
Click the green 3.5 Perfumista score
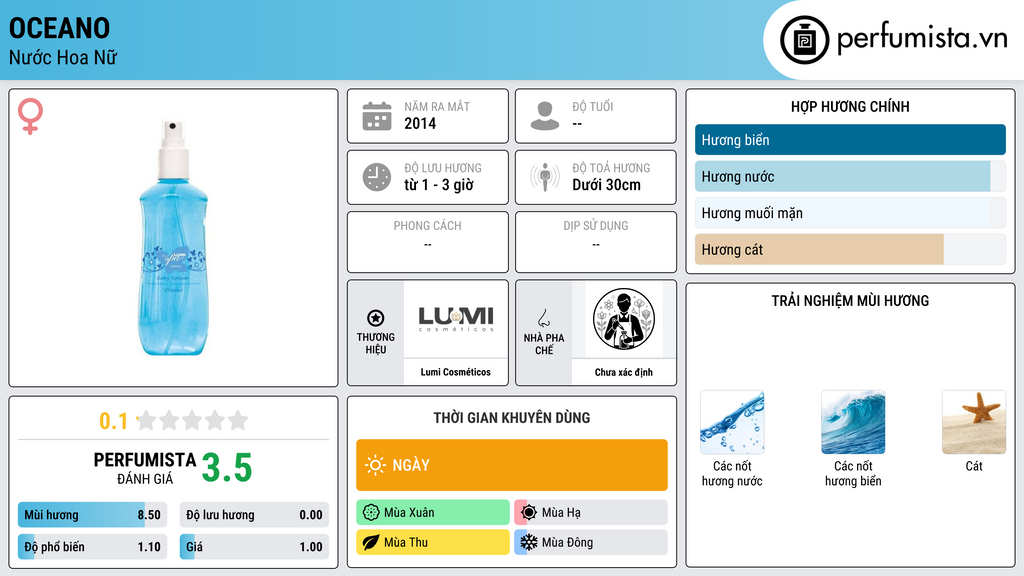point(227,468)
